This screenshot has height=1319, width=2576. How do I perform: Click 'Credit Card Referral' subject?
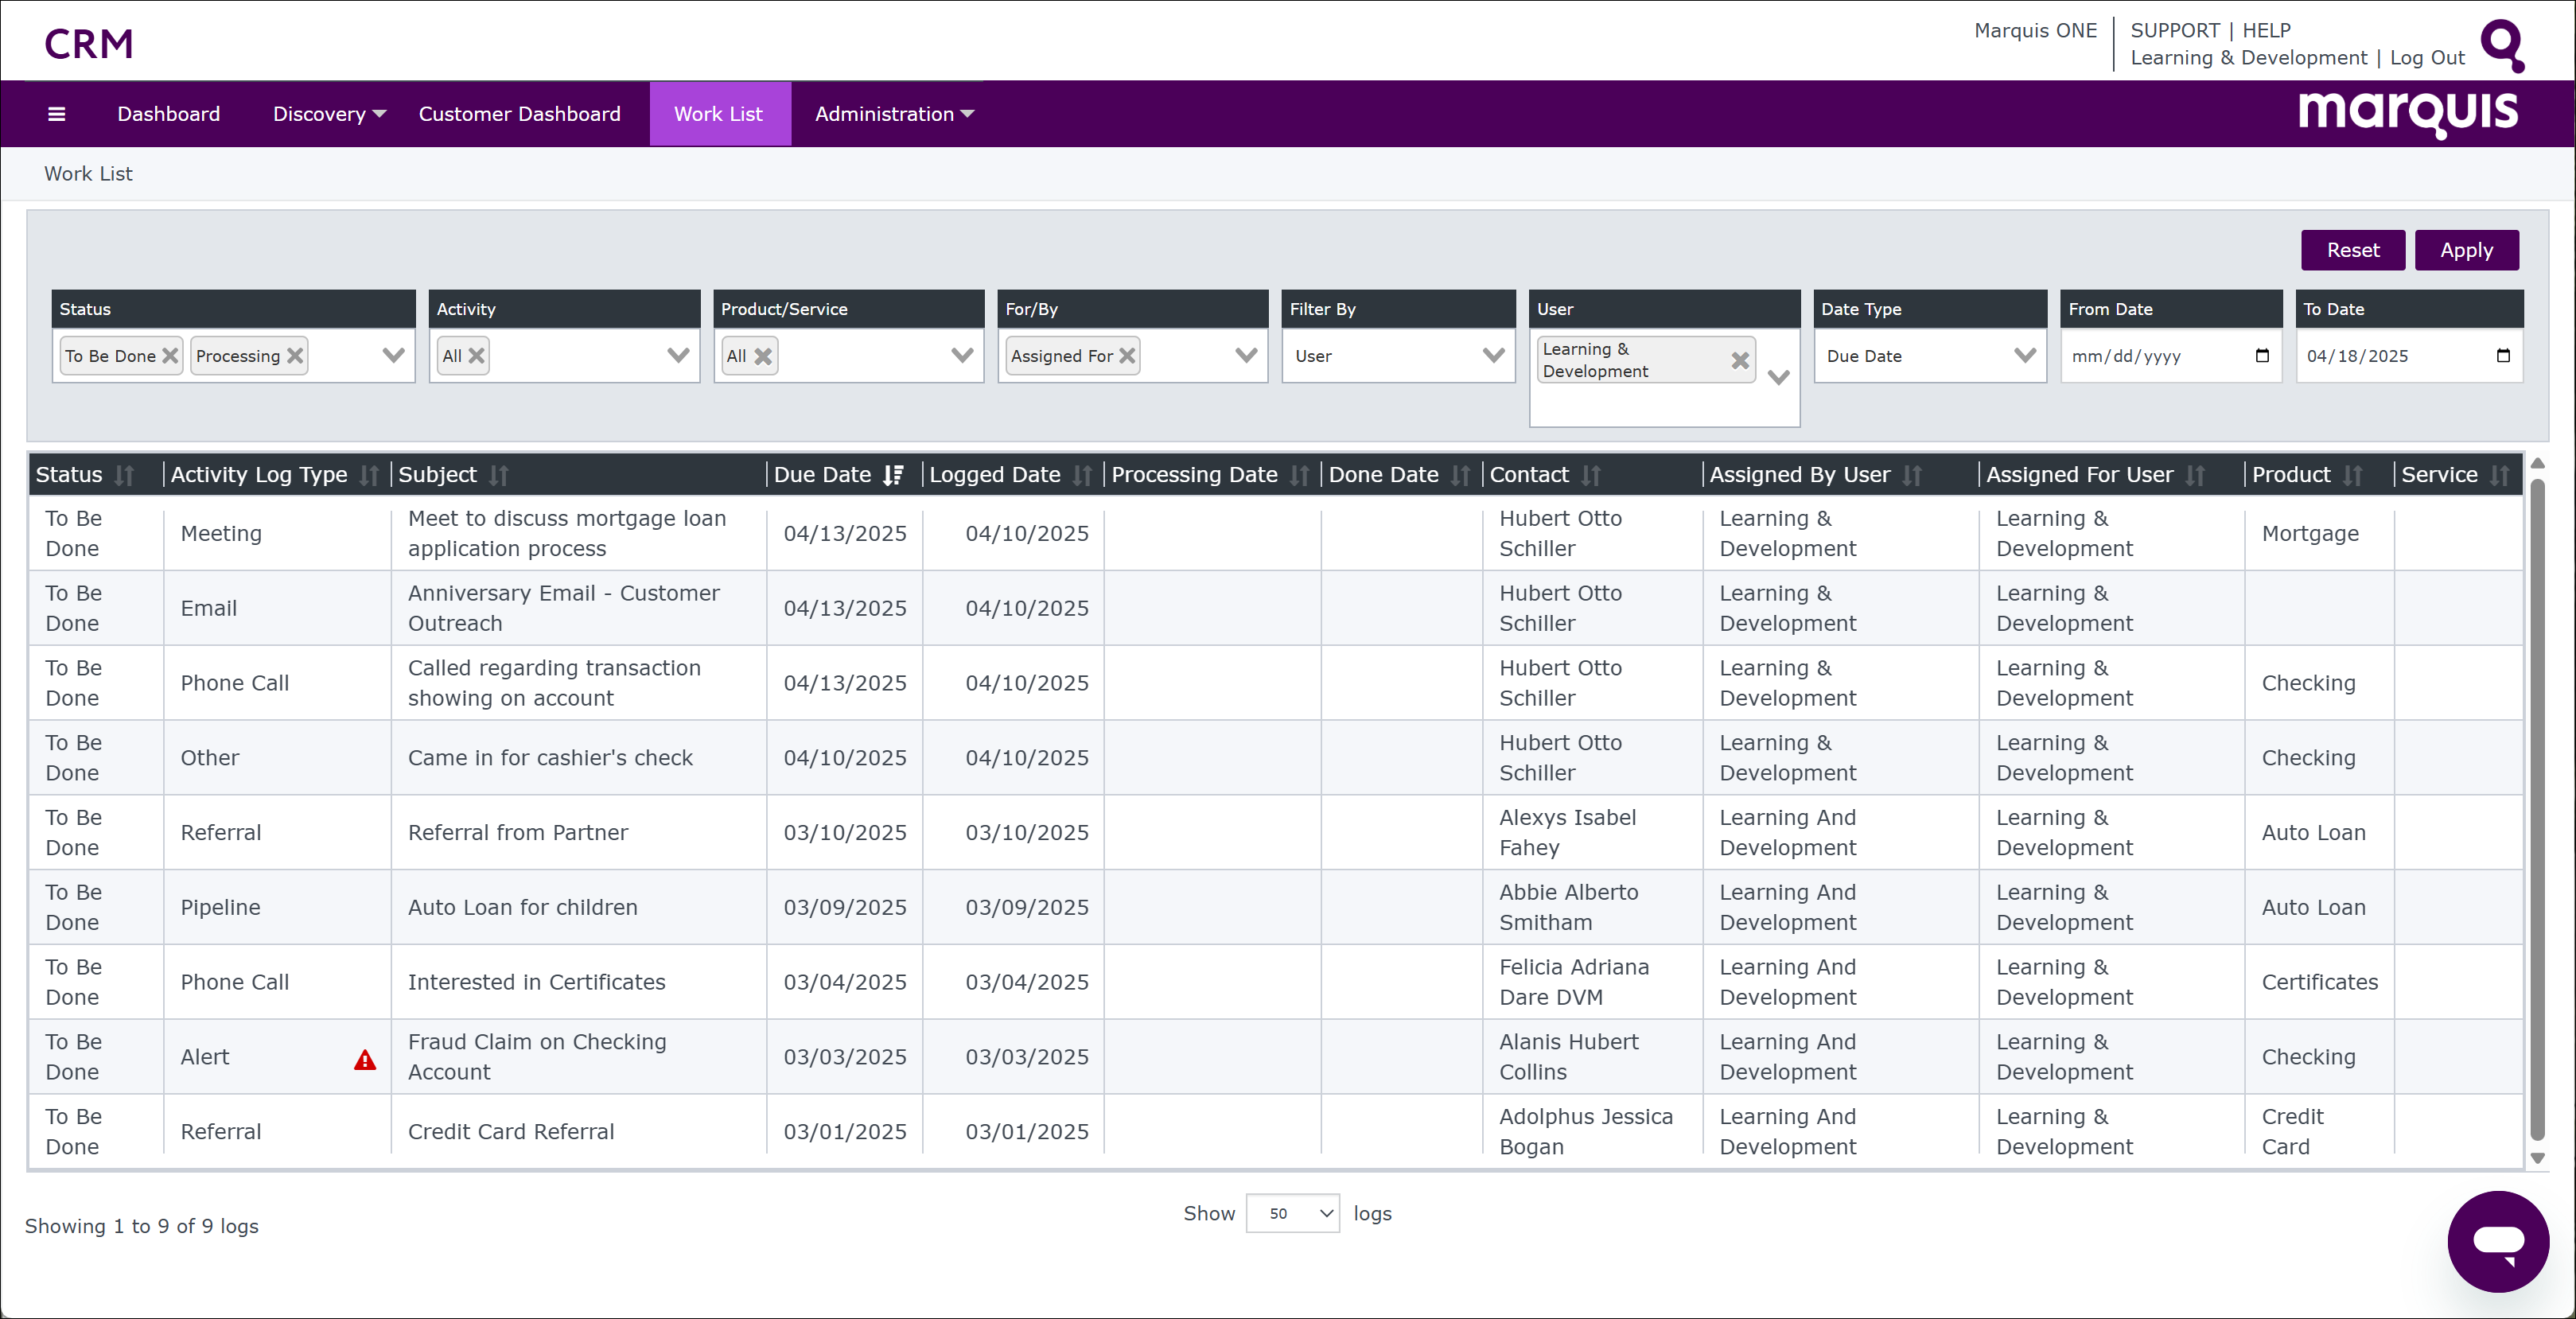coord(510,1132)
